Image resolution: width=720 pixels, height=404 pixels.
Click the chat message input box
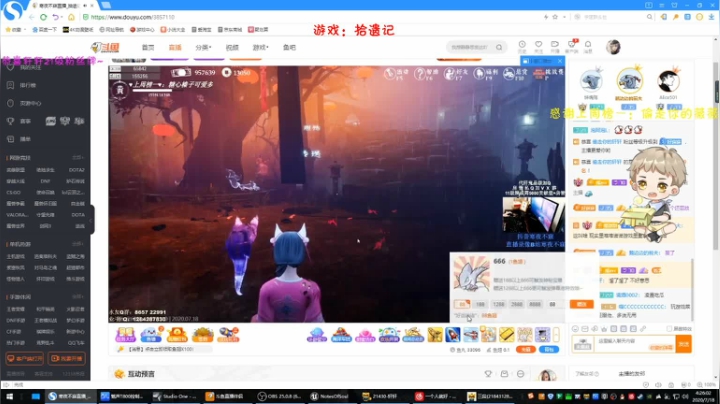click(634, 344)
